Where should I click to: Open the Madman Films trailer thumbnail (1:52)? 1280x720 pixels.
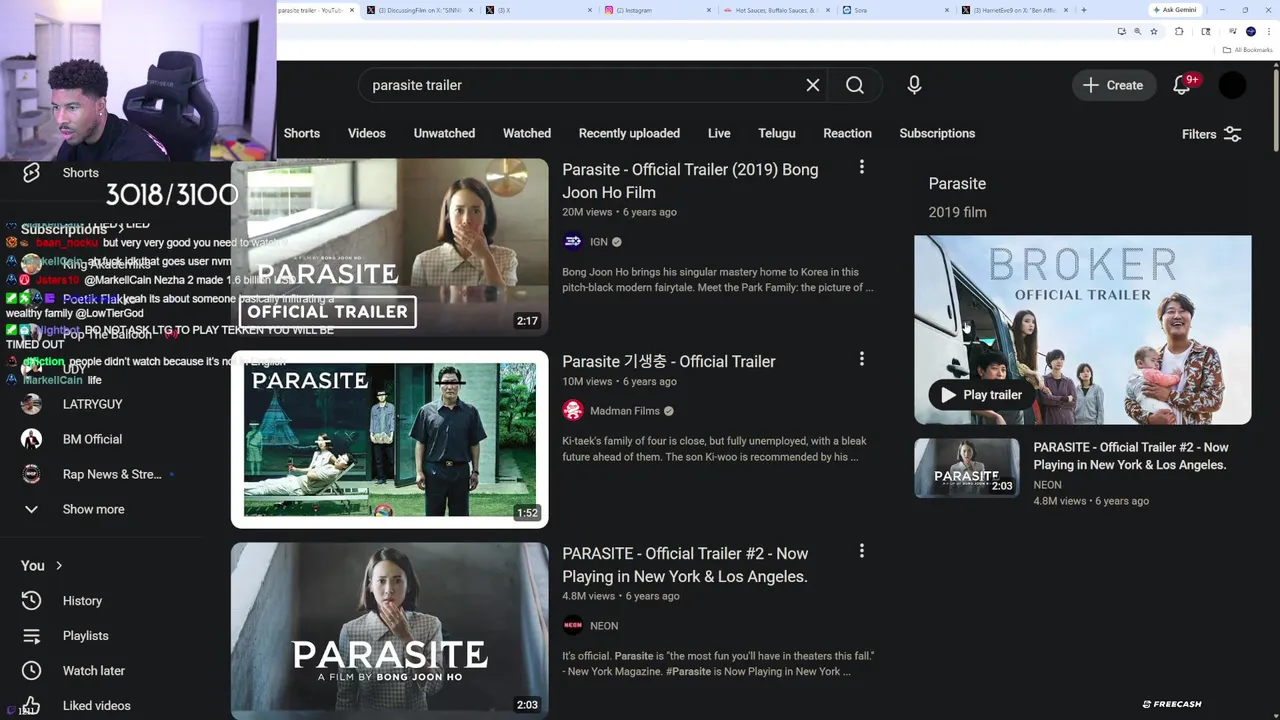[x=390, y=439]
